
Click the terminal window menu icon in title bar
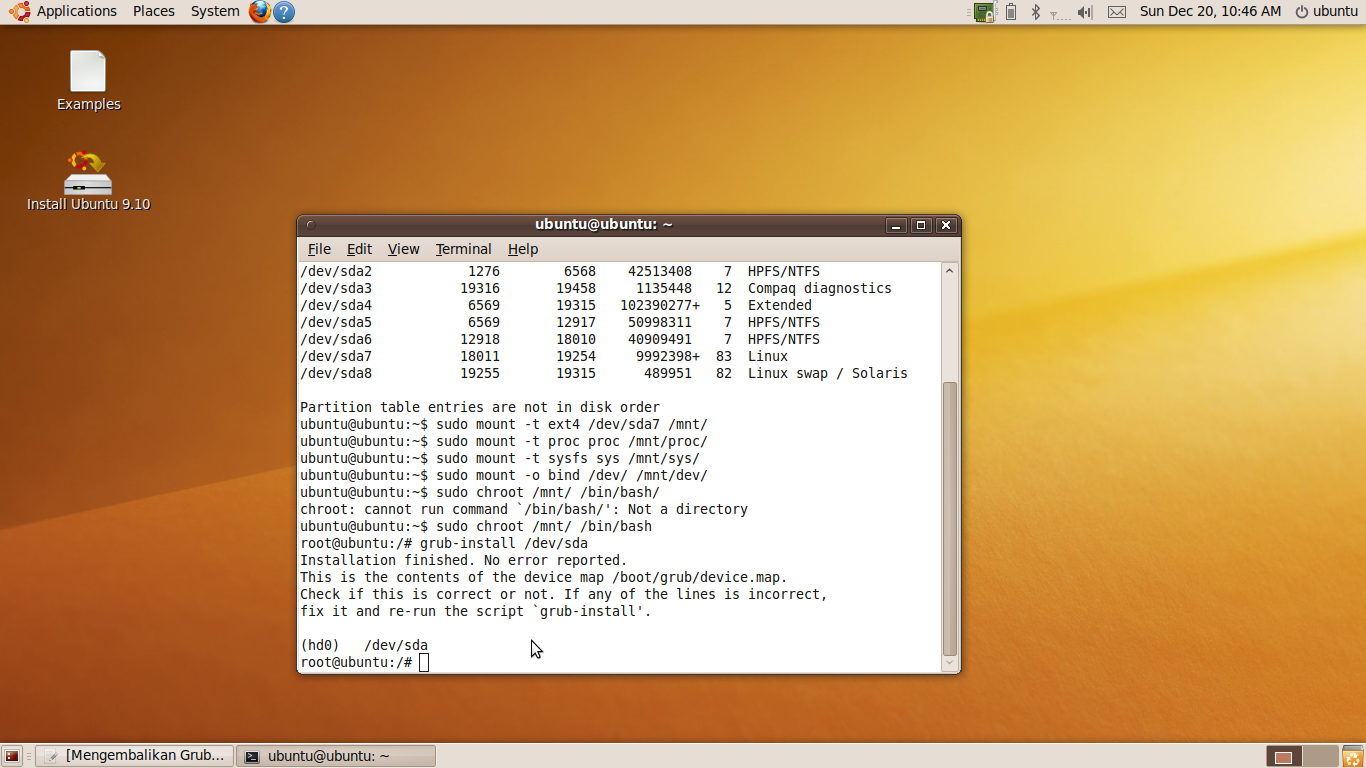coord(310,225)
